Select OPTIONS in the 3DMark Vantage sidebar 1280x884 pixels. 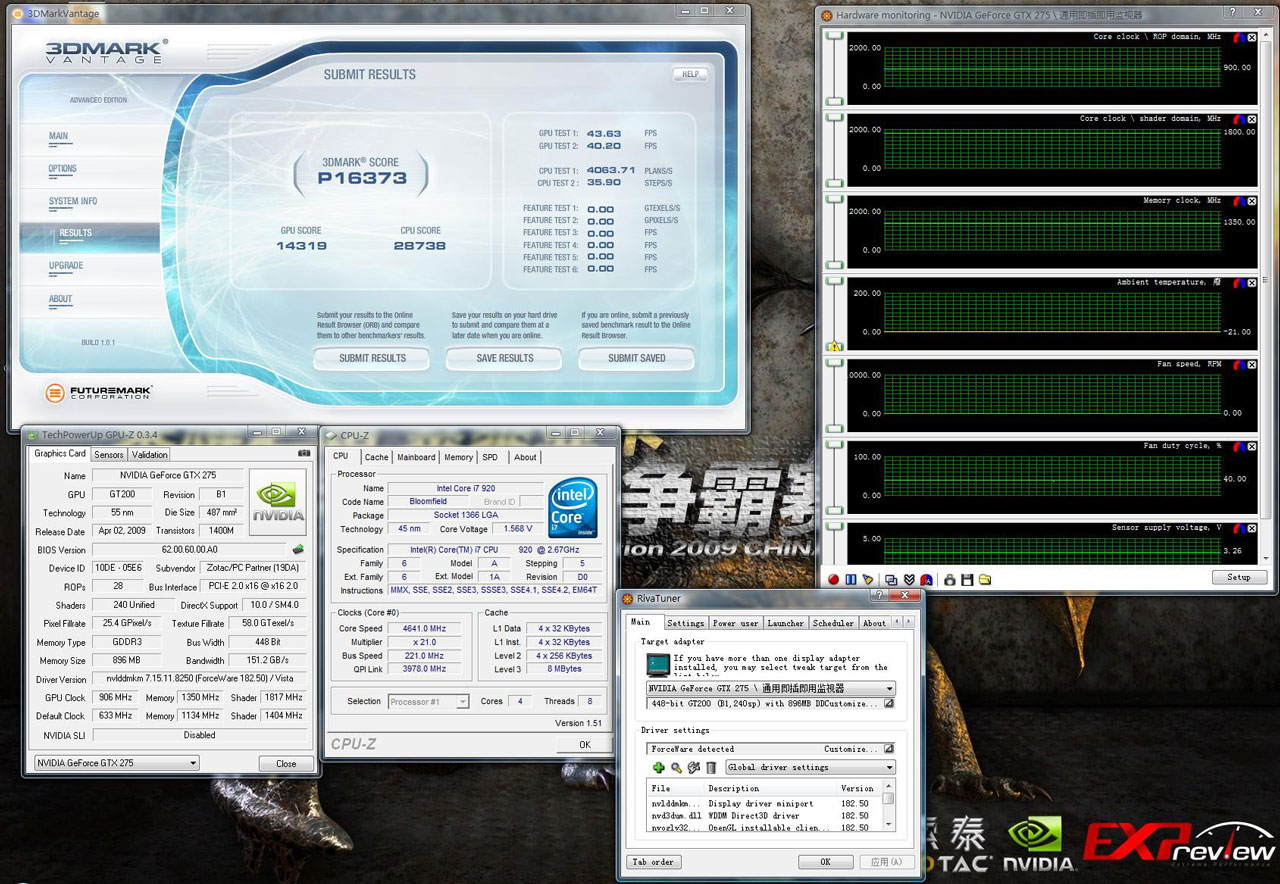coord(63,169)
